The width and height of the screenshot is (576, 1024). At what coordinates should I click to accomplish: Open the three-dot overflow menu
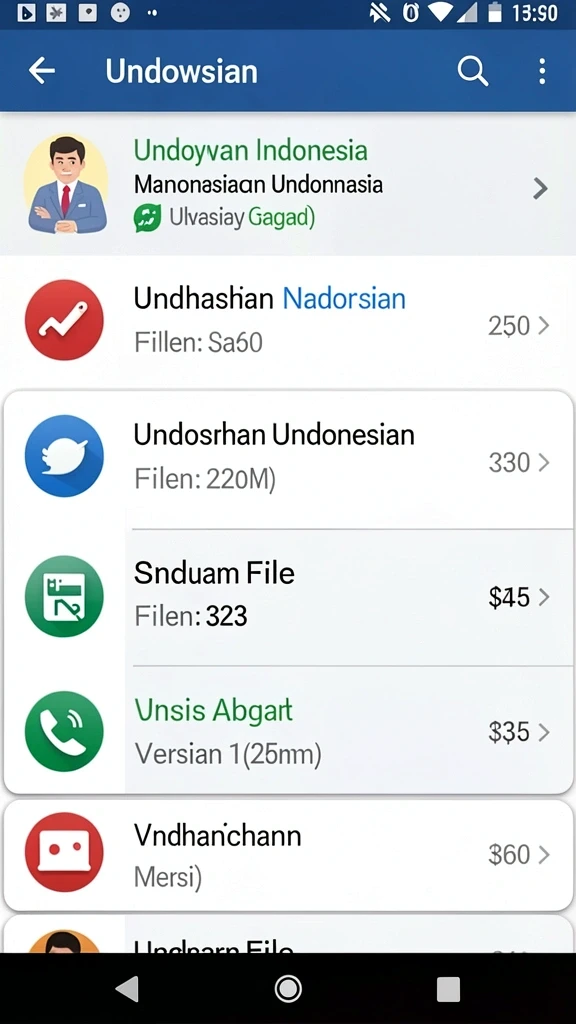[x=542, y=71]
